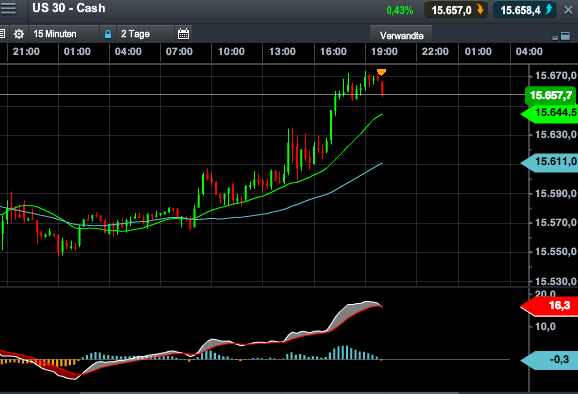Click the 15.530,0 price axis label
The width and height of the screenshot is (578, 394).
556,281
